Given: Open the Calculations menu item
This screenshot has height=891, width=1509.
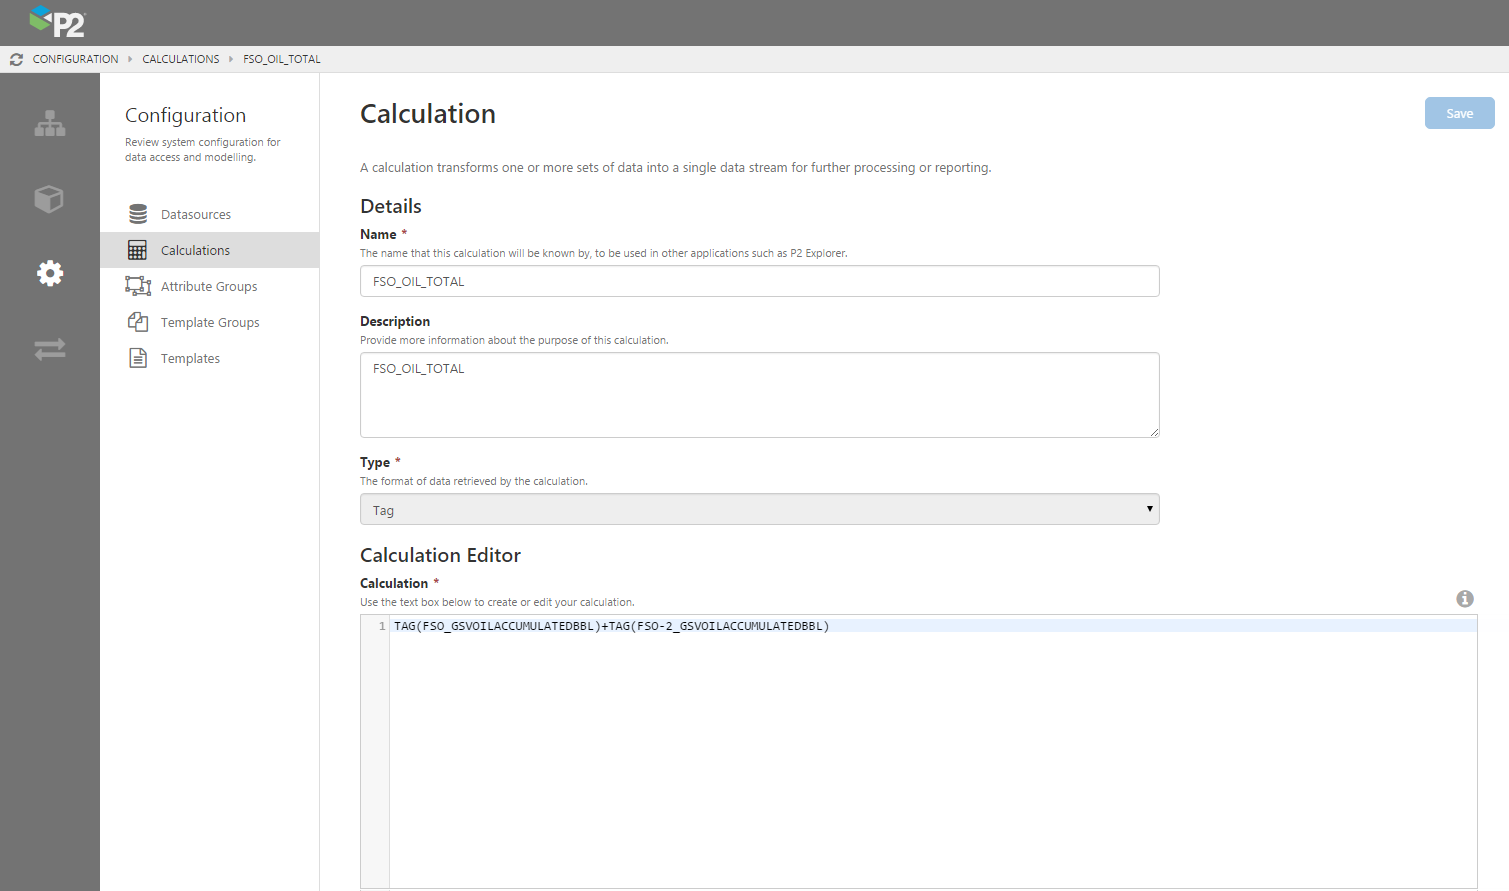Looking at the screenshot, I should (x=195, y=251).
